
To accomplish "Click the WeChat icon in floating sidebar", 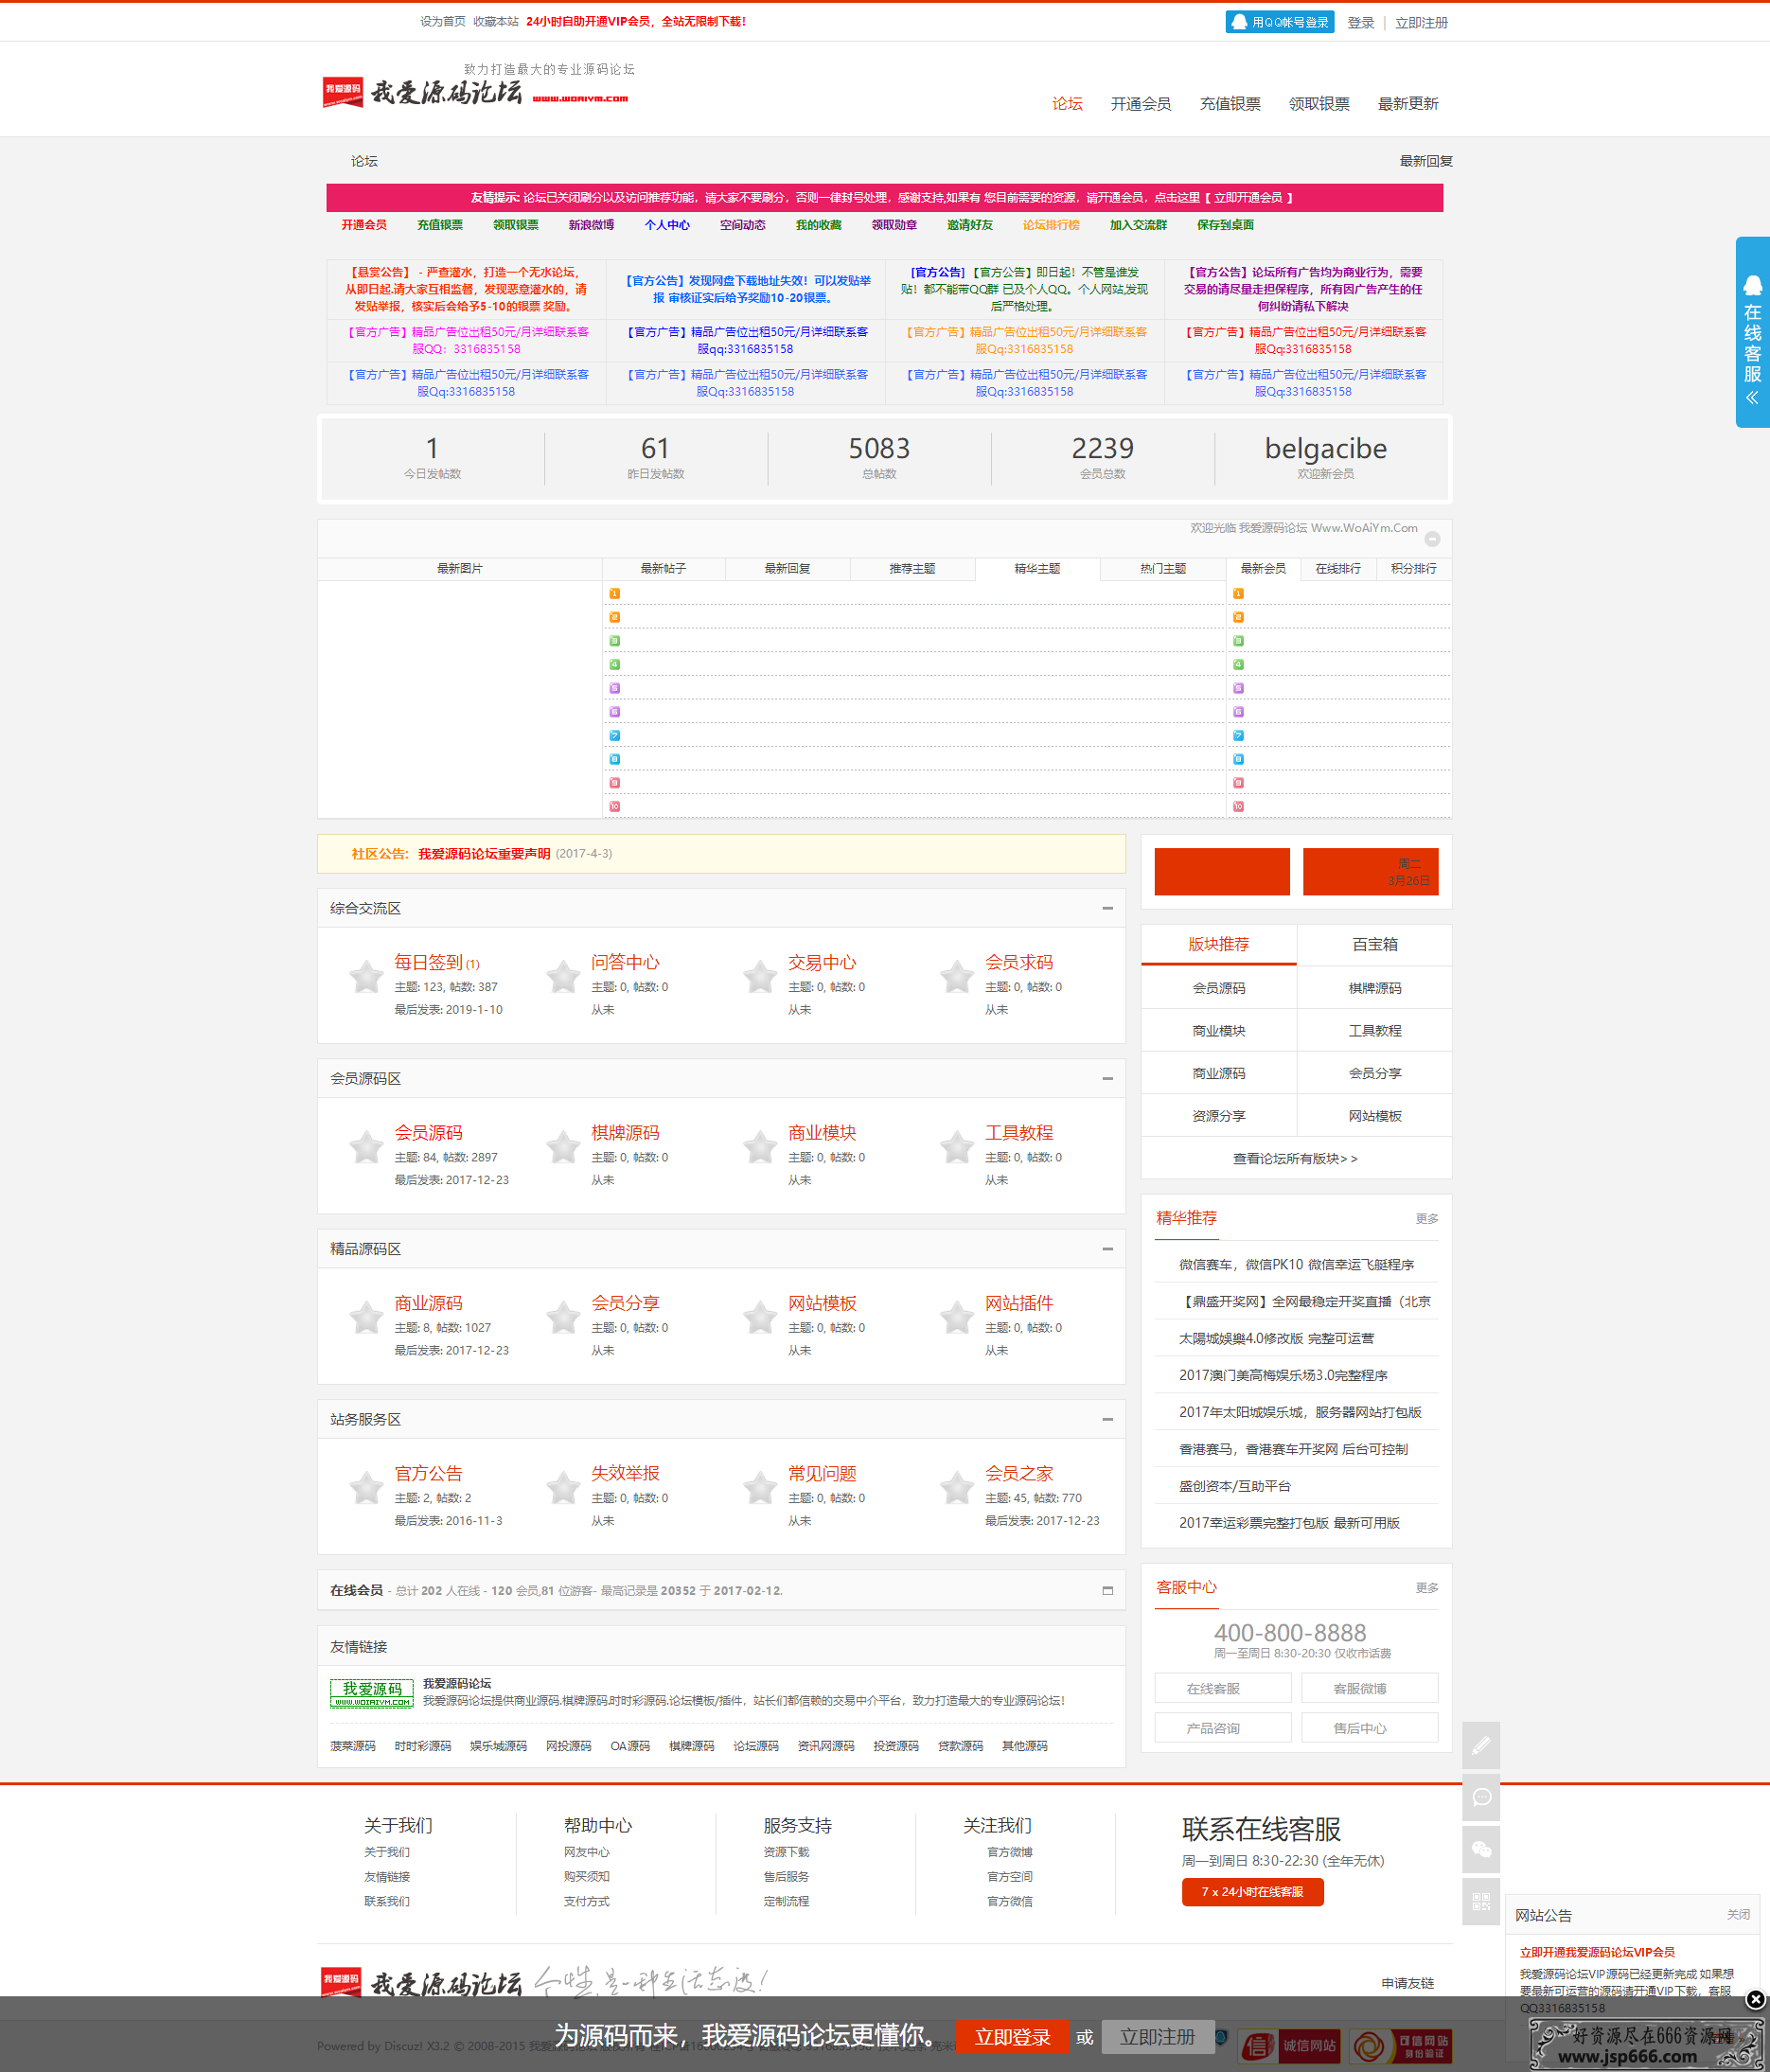I will point(1481,1849).
